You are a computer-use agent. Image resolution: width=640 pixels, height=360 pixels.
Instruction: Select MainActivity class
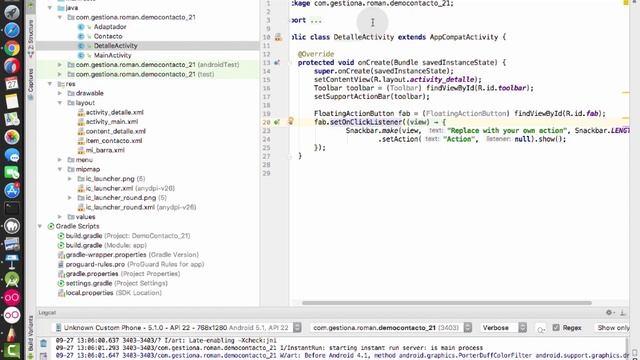[112, 55]
